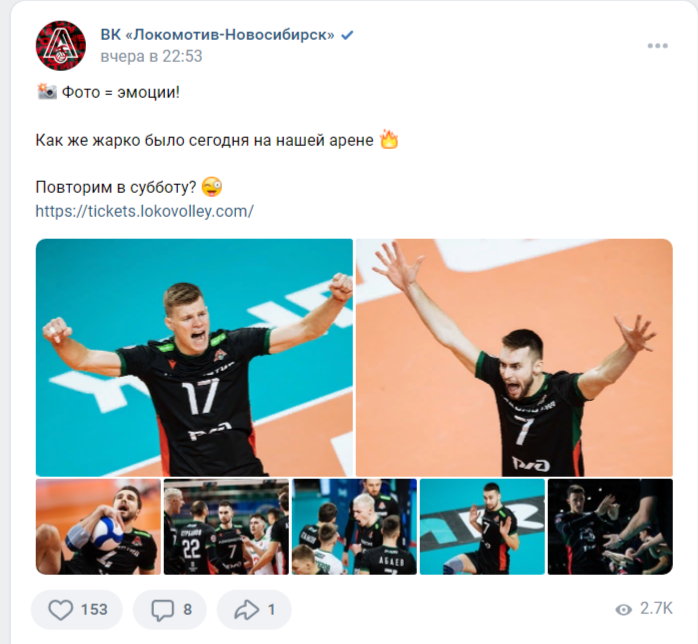
Task: Share the post via the arrow icon
Action: [x=247, y=610]
